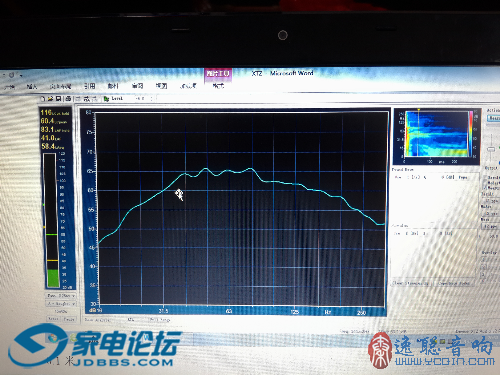Open the 插入 (Insert) ribbon tab

click(x=32, y=86)
